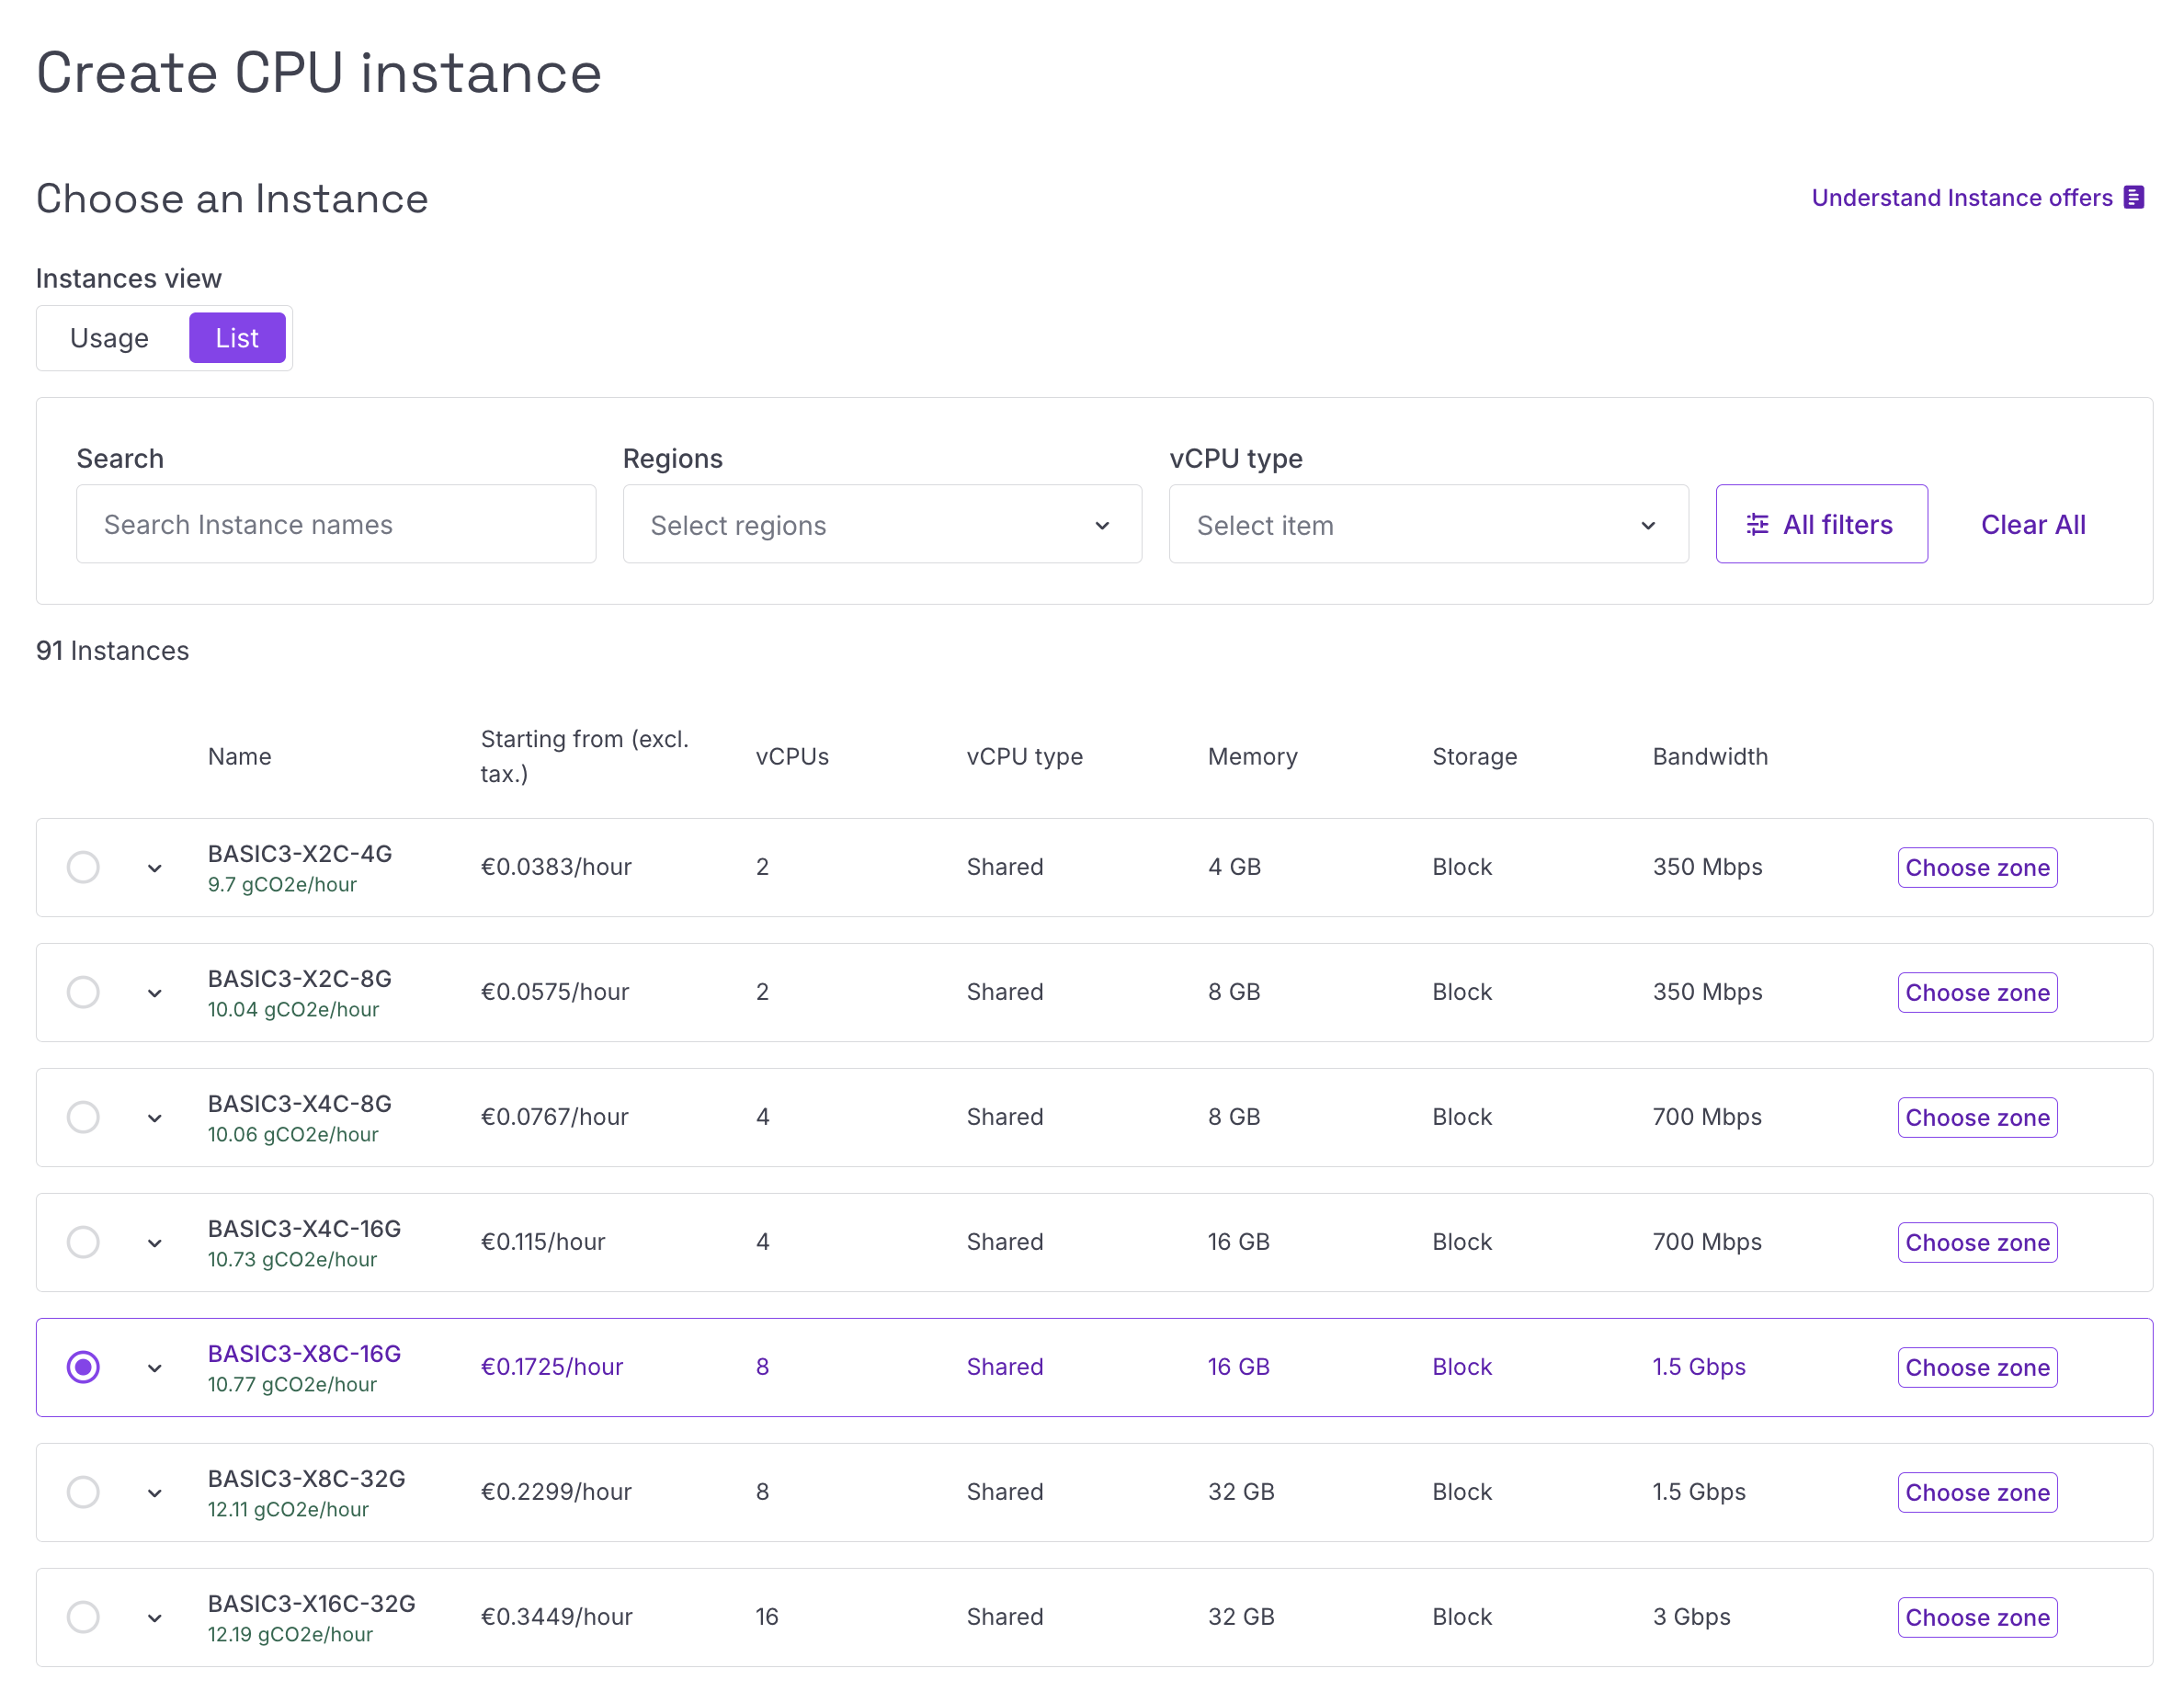Viewport: 2184px width, 1691px height.
Task: Expand the BASIC3-X4C-16G row chevron
Action: click(x=155, y=1243)
